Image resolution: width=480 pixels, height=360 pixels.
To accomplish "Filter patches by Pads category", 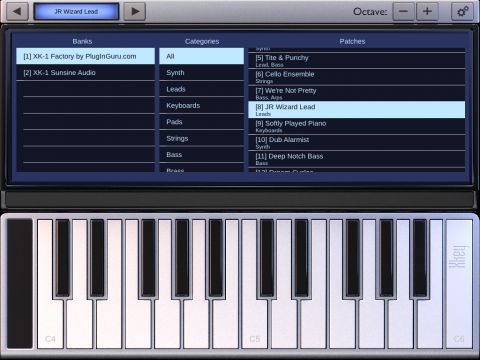I will coord(202,122).
